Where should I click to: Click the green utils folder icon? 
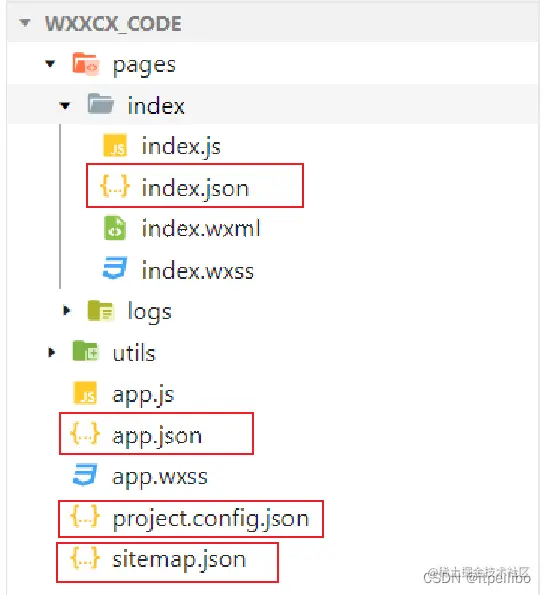pyautogui.click(x=86, y=351)
